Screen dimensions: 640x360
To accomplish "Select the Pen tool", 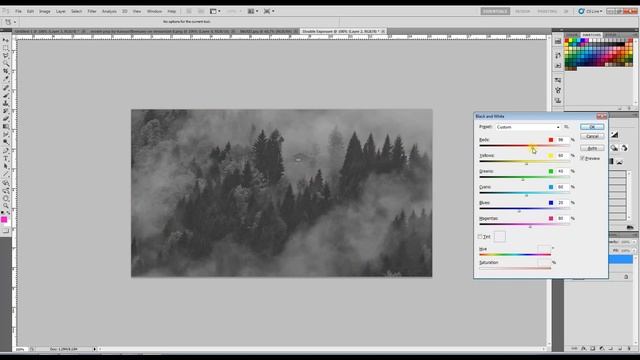I will tap(6, 151).
